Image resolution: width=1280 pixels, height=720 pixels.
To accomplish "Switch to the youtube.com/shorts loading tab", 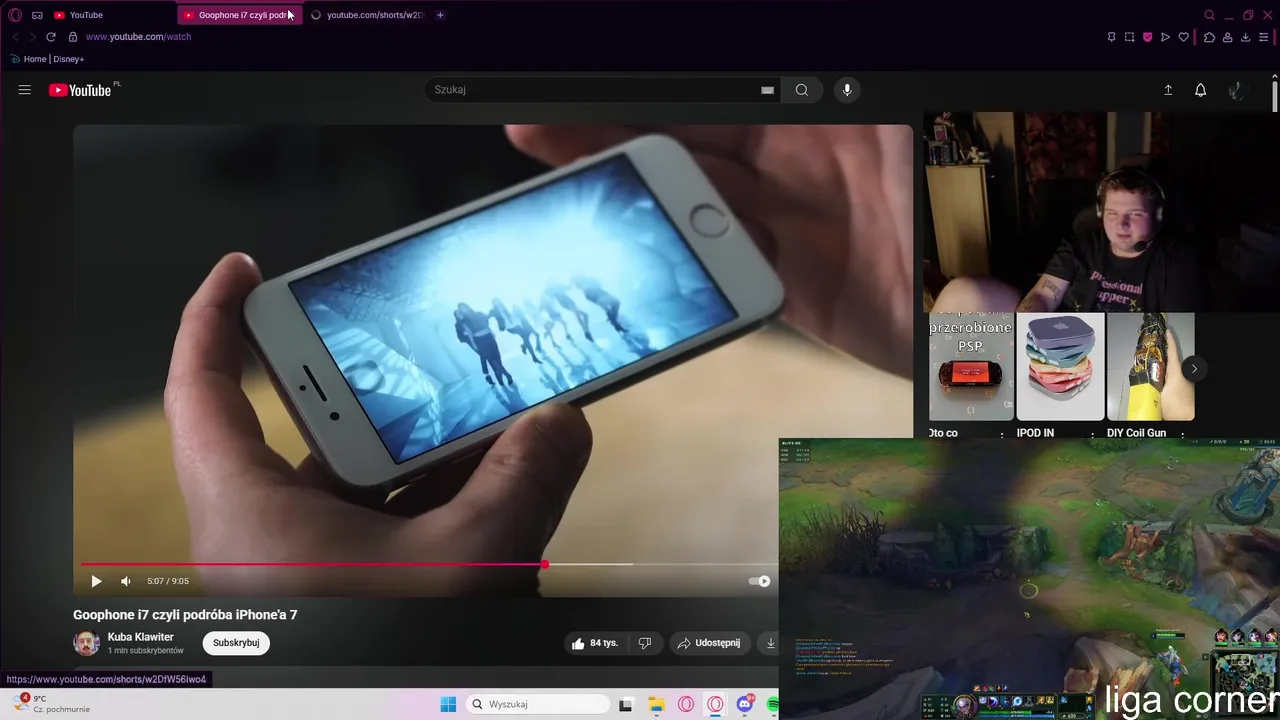I will click(x=366, y=15).
